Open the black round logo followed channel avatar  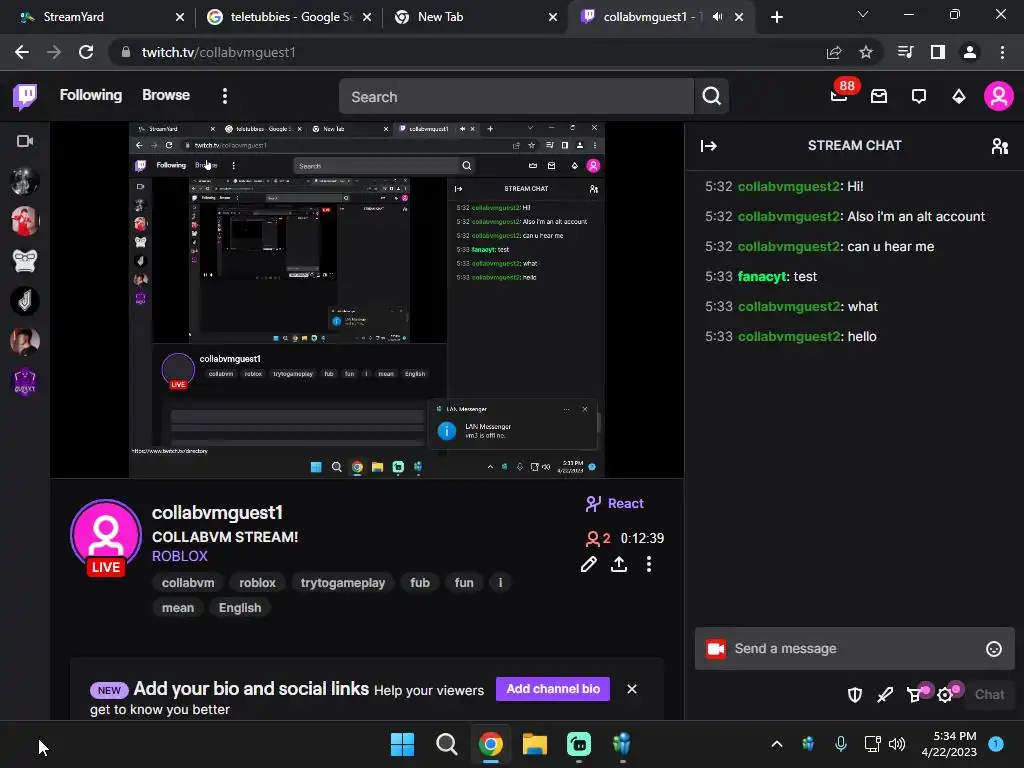25,301
